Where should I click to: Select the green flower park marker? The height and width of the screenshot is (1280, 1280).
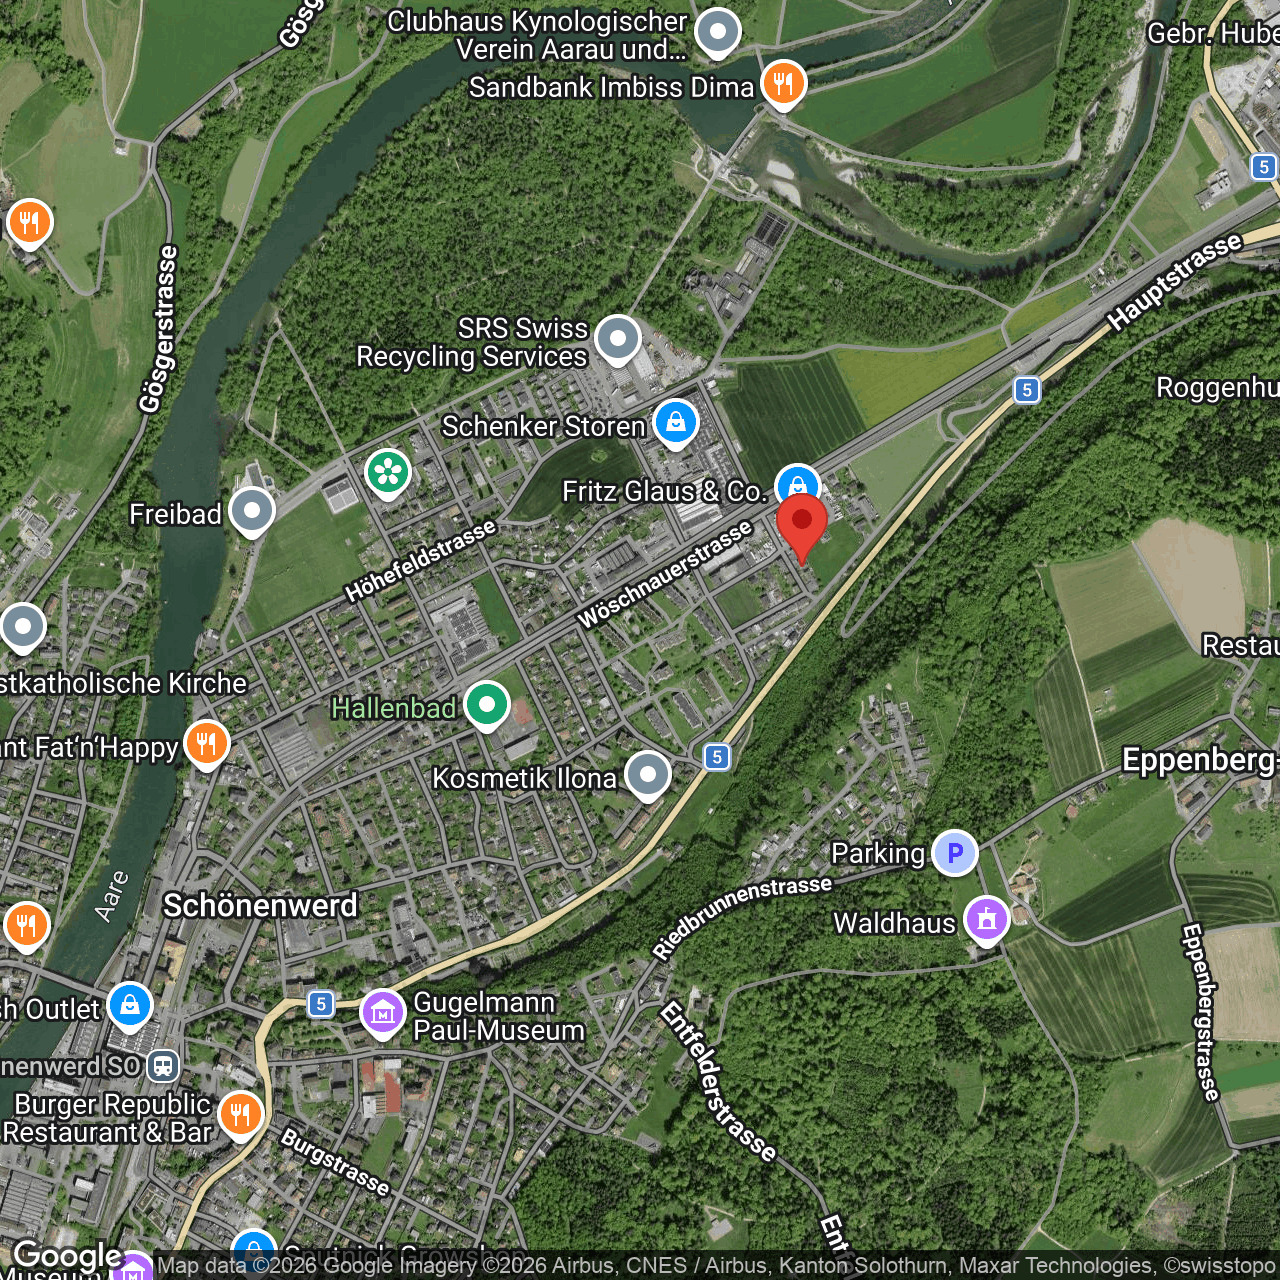[x=388, y=474]
